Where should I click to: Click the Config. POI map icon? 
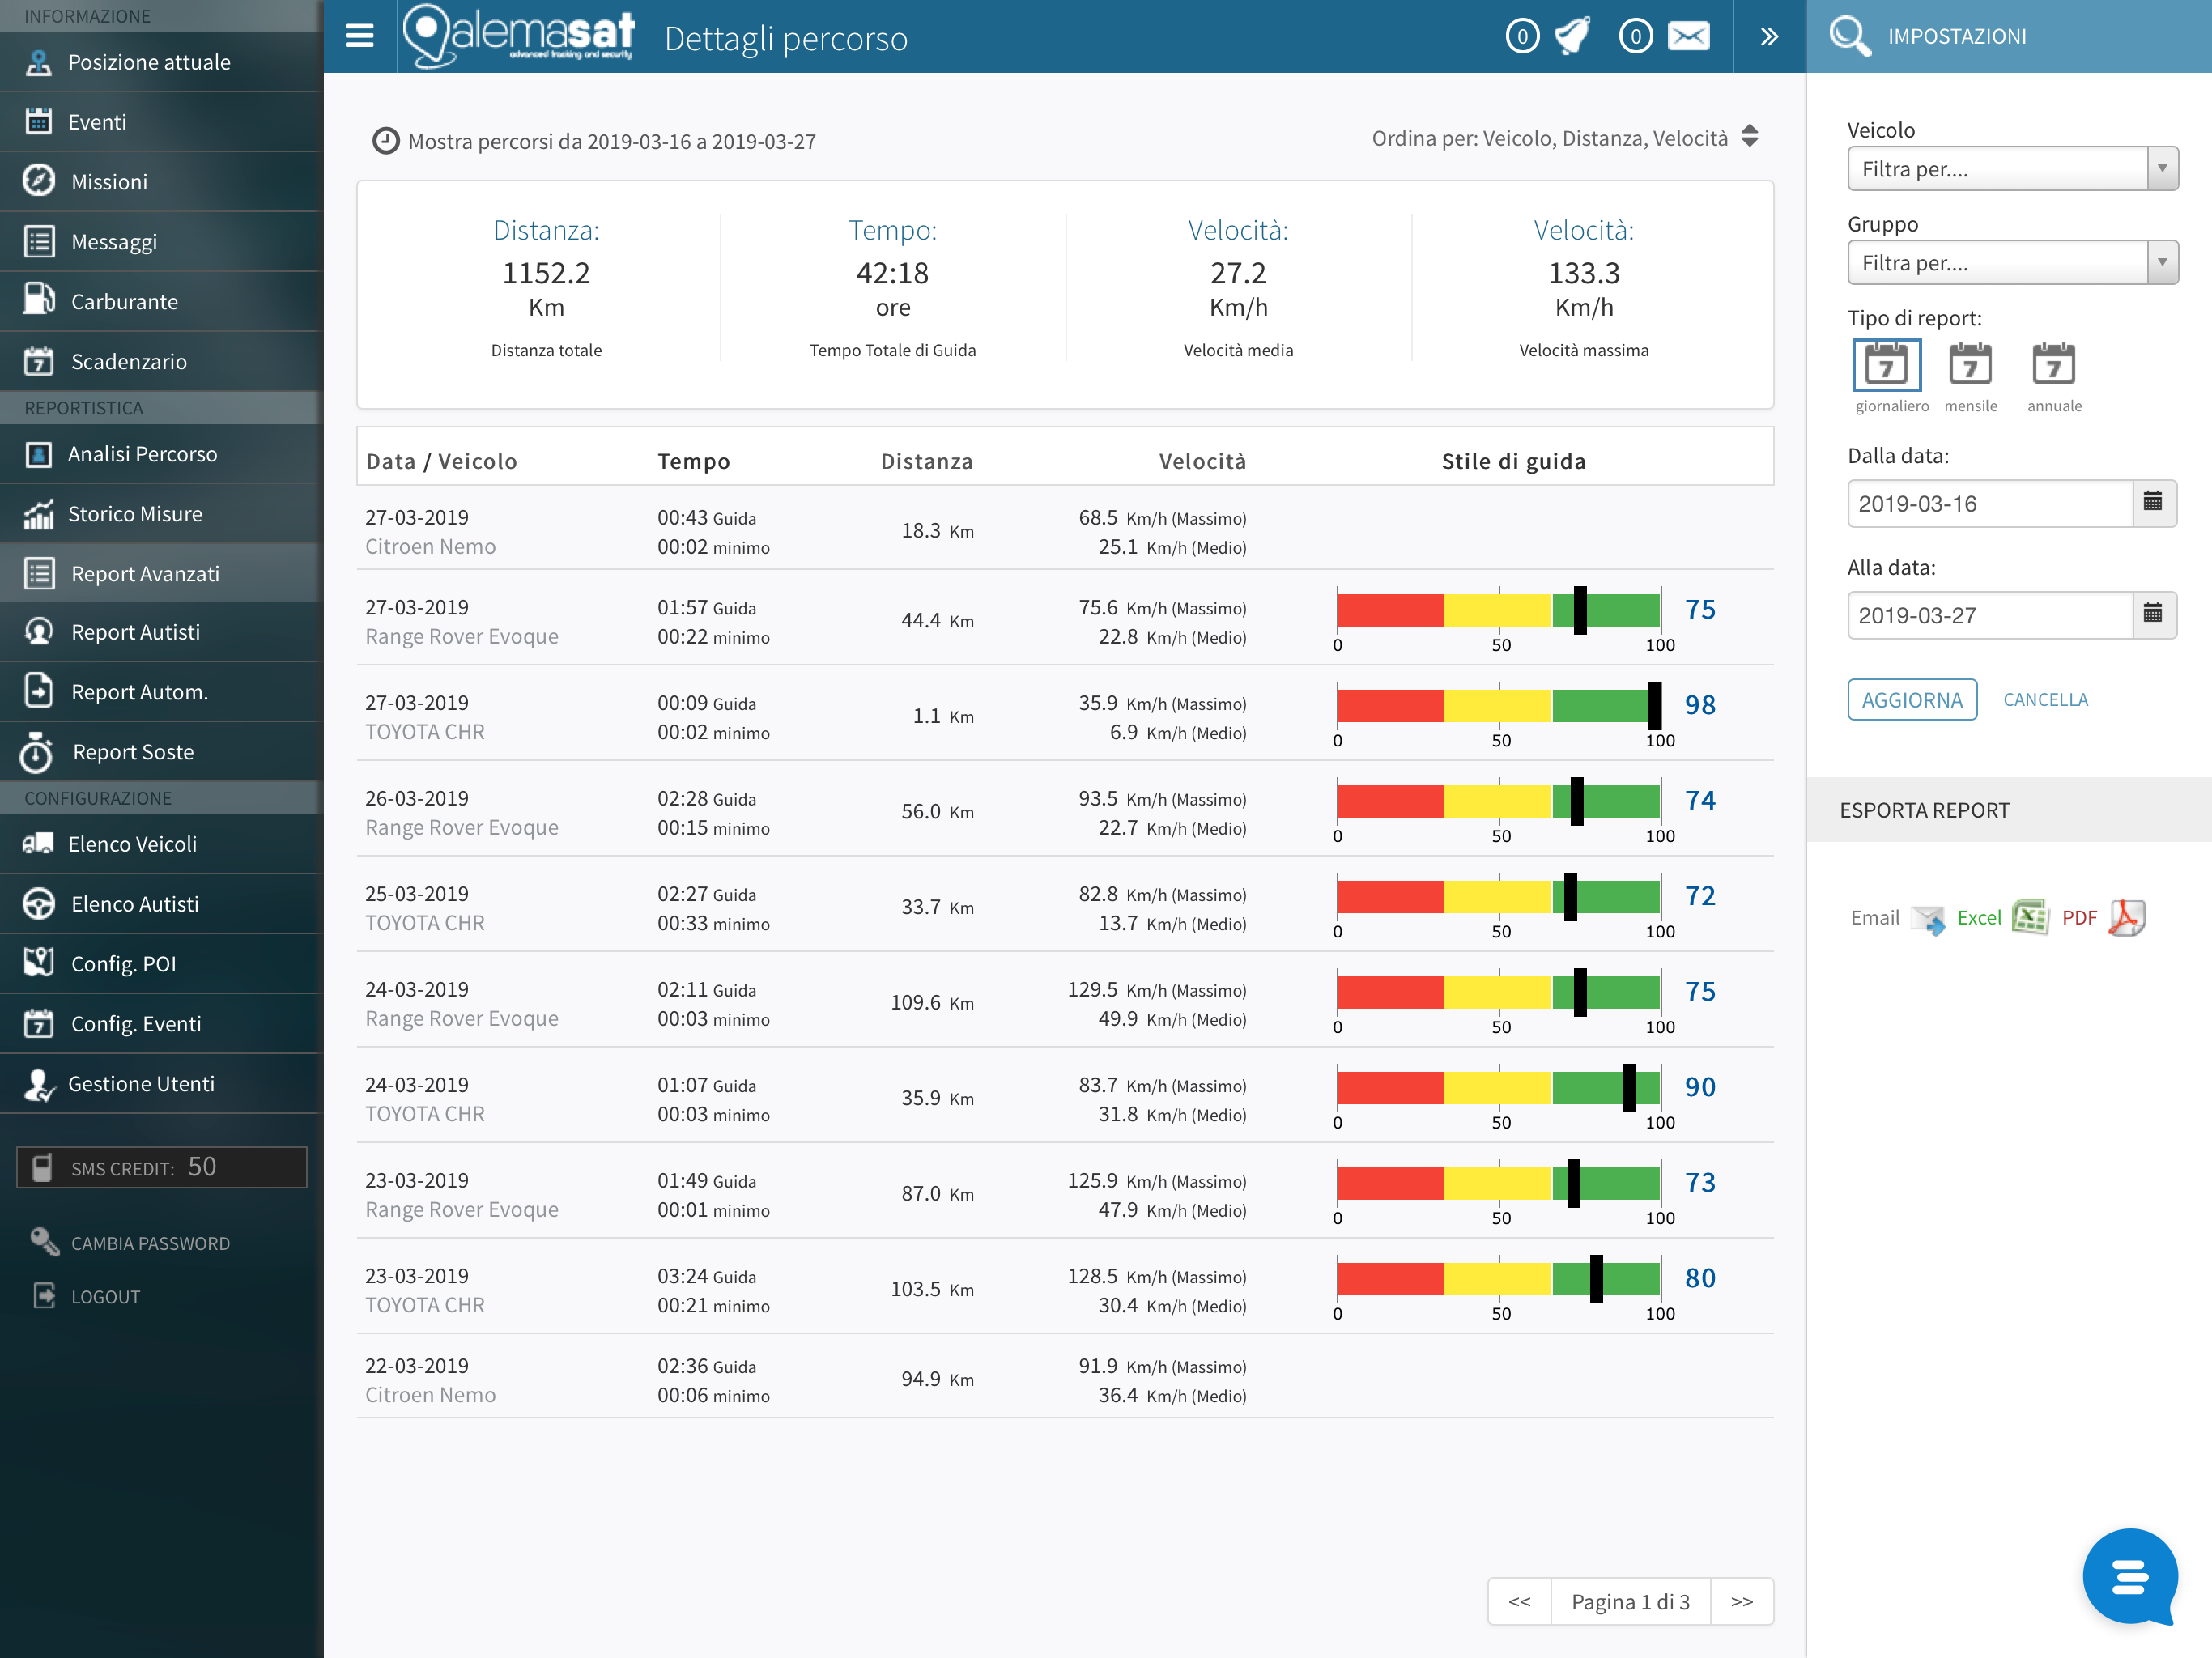pyautogui.click(x=38, y=962)
